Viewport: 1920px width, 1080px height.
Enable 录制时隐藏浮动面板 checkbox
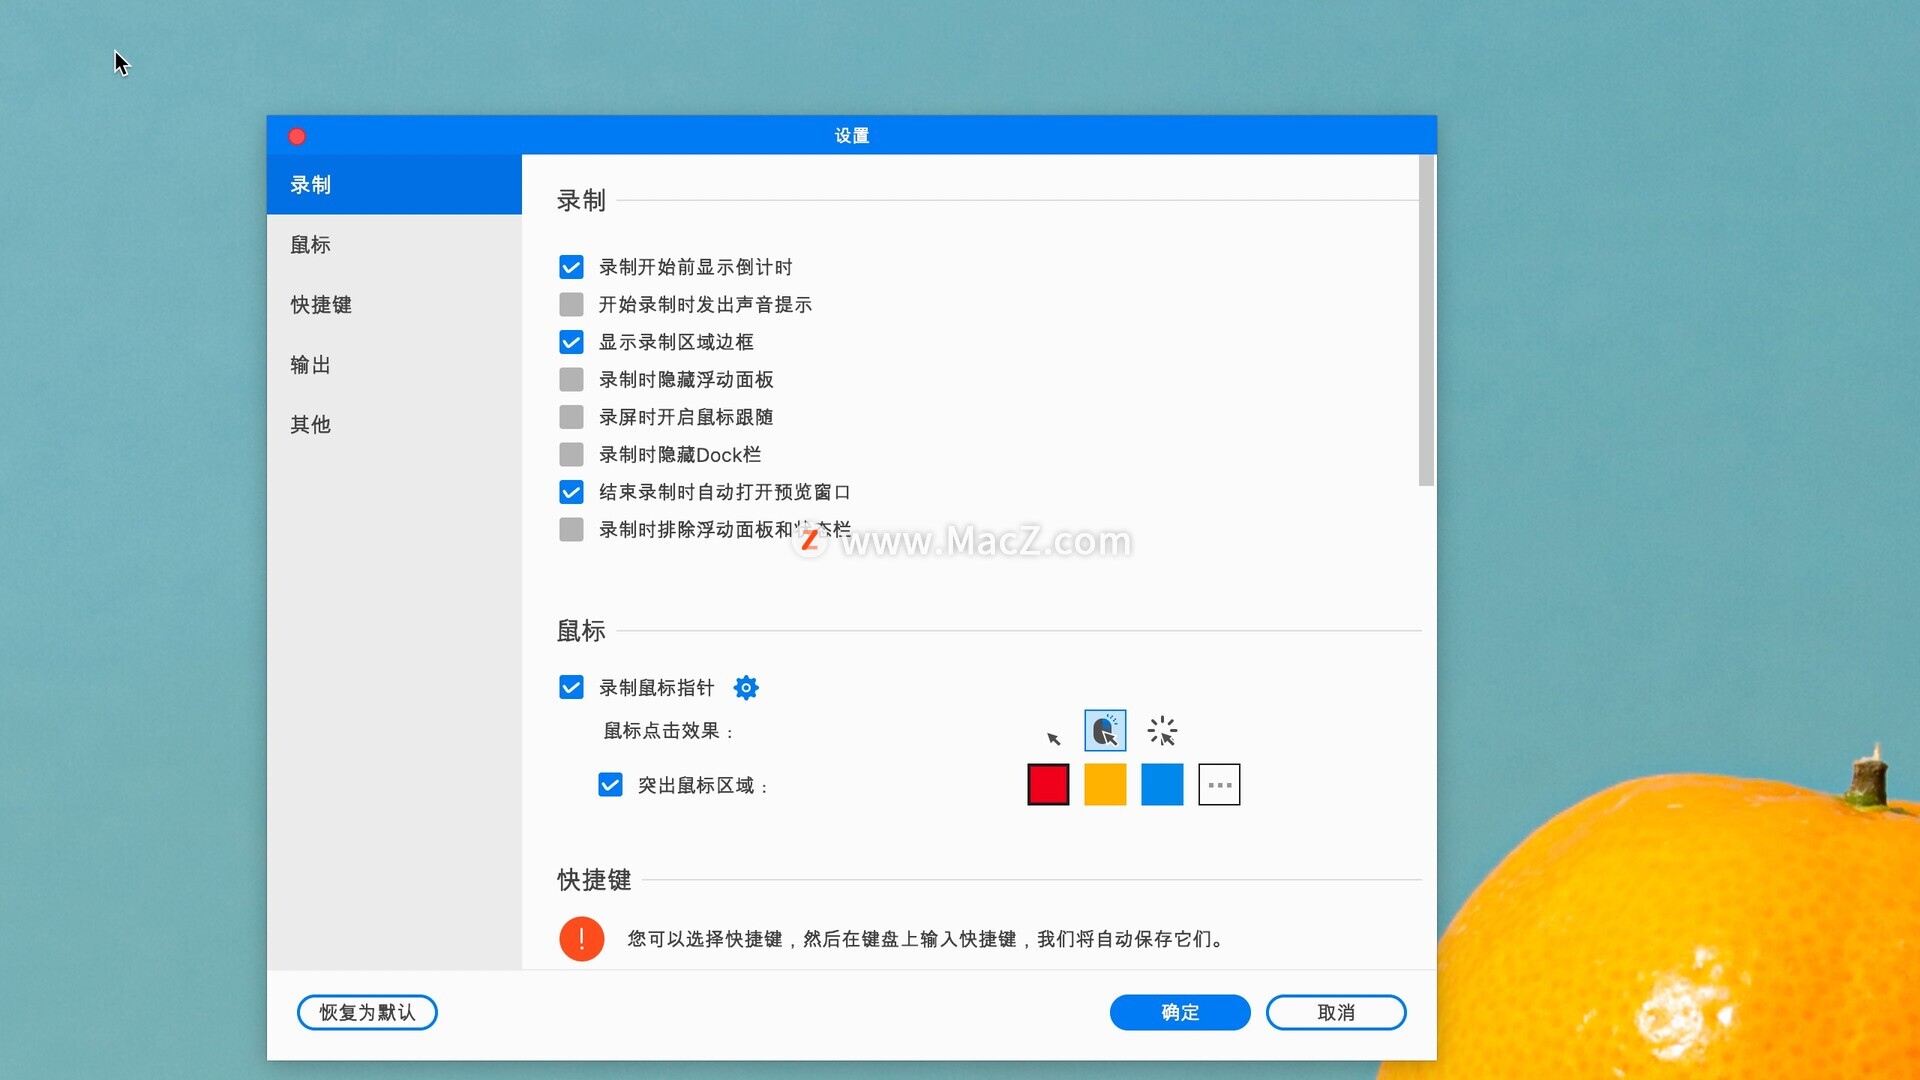pyautogui.click(x=571, y=379)
